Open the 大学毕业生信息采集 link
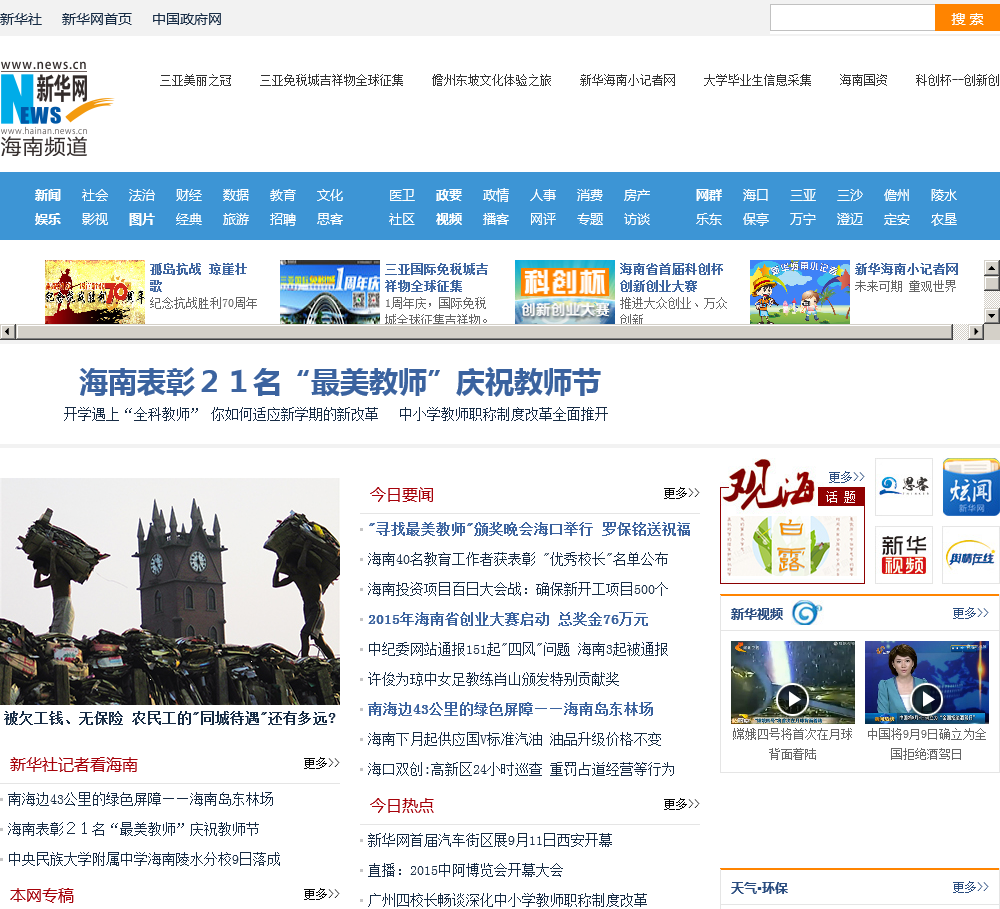The height and width of the screenshot is (909, 1000). [758, 80]
